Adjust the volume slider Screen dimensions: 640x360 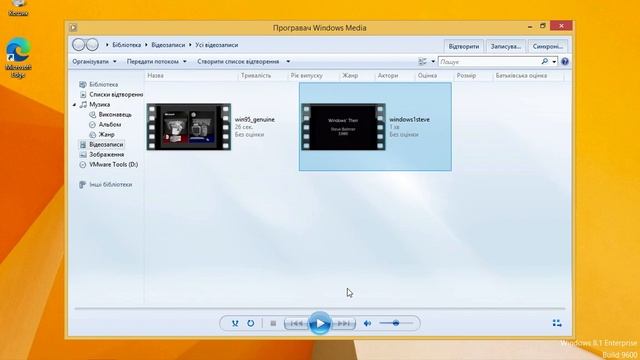[396, 323]
